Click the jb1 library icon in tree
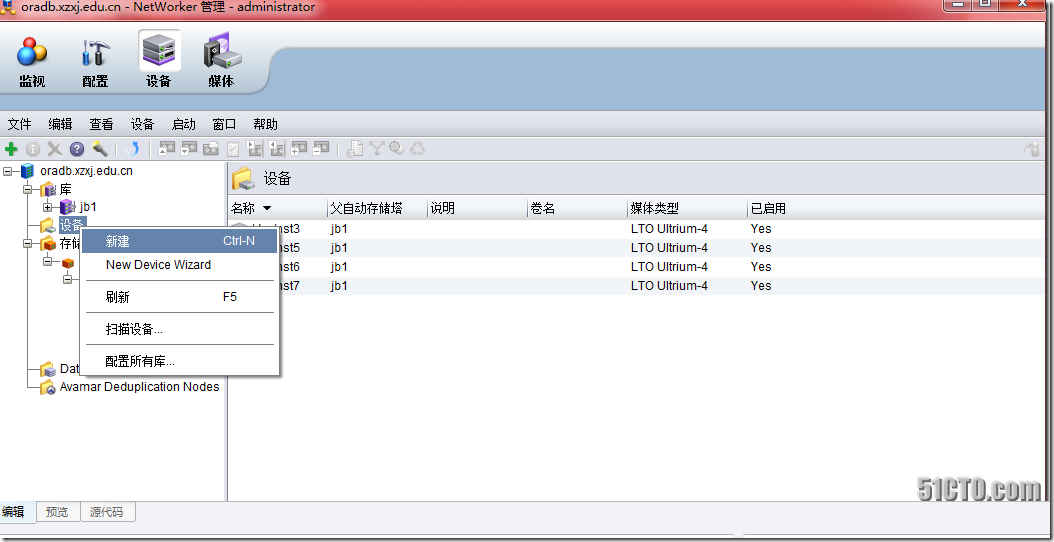The width and height of the screenshot is (1054, 542). 67,207
